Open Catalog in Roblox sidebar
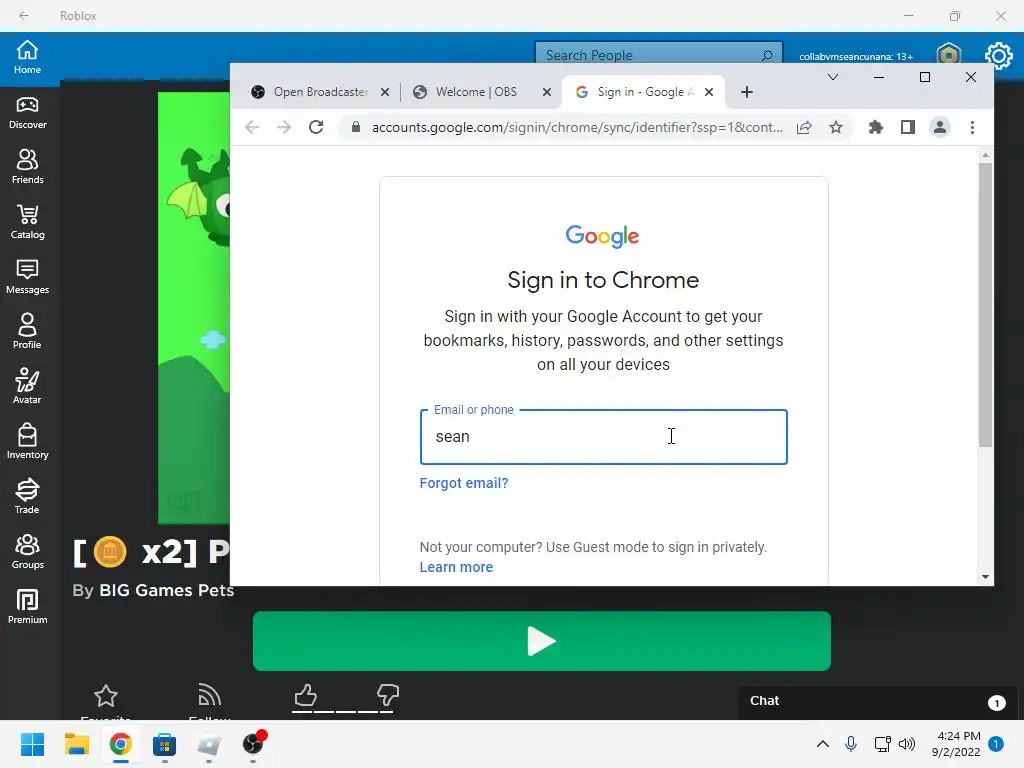This screenshot has width=1024, height=768. 27,223
